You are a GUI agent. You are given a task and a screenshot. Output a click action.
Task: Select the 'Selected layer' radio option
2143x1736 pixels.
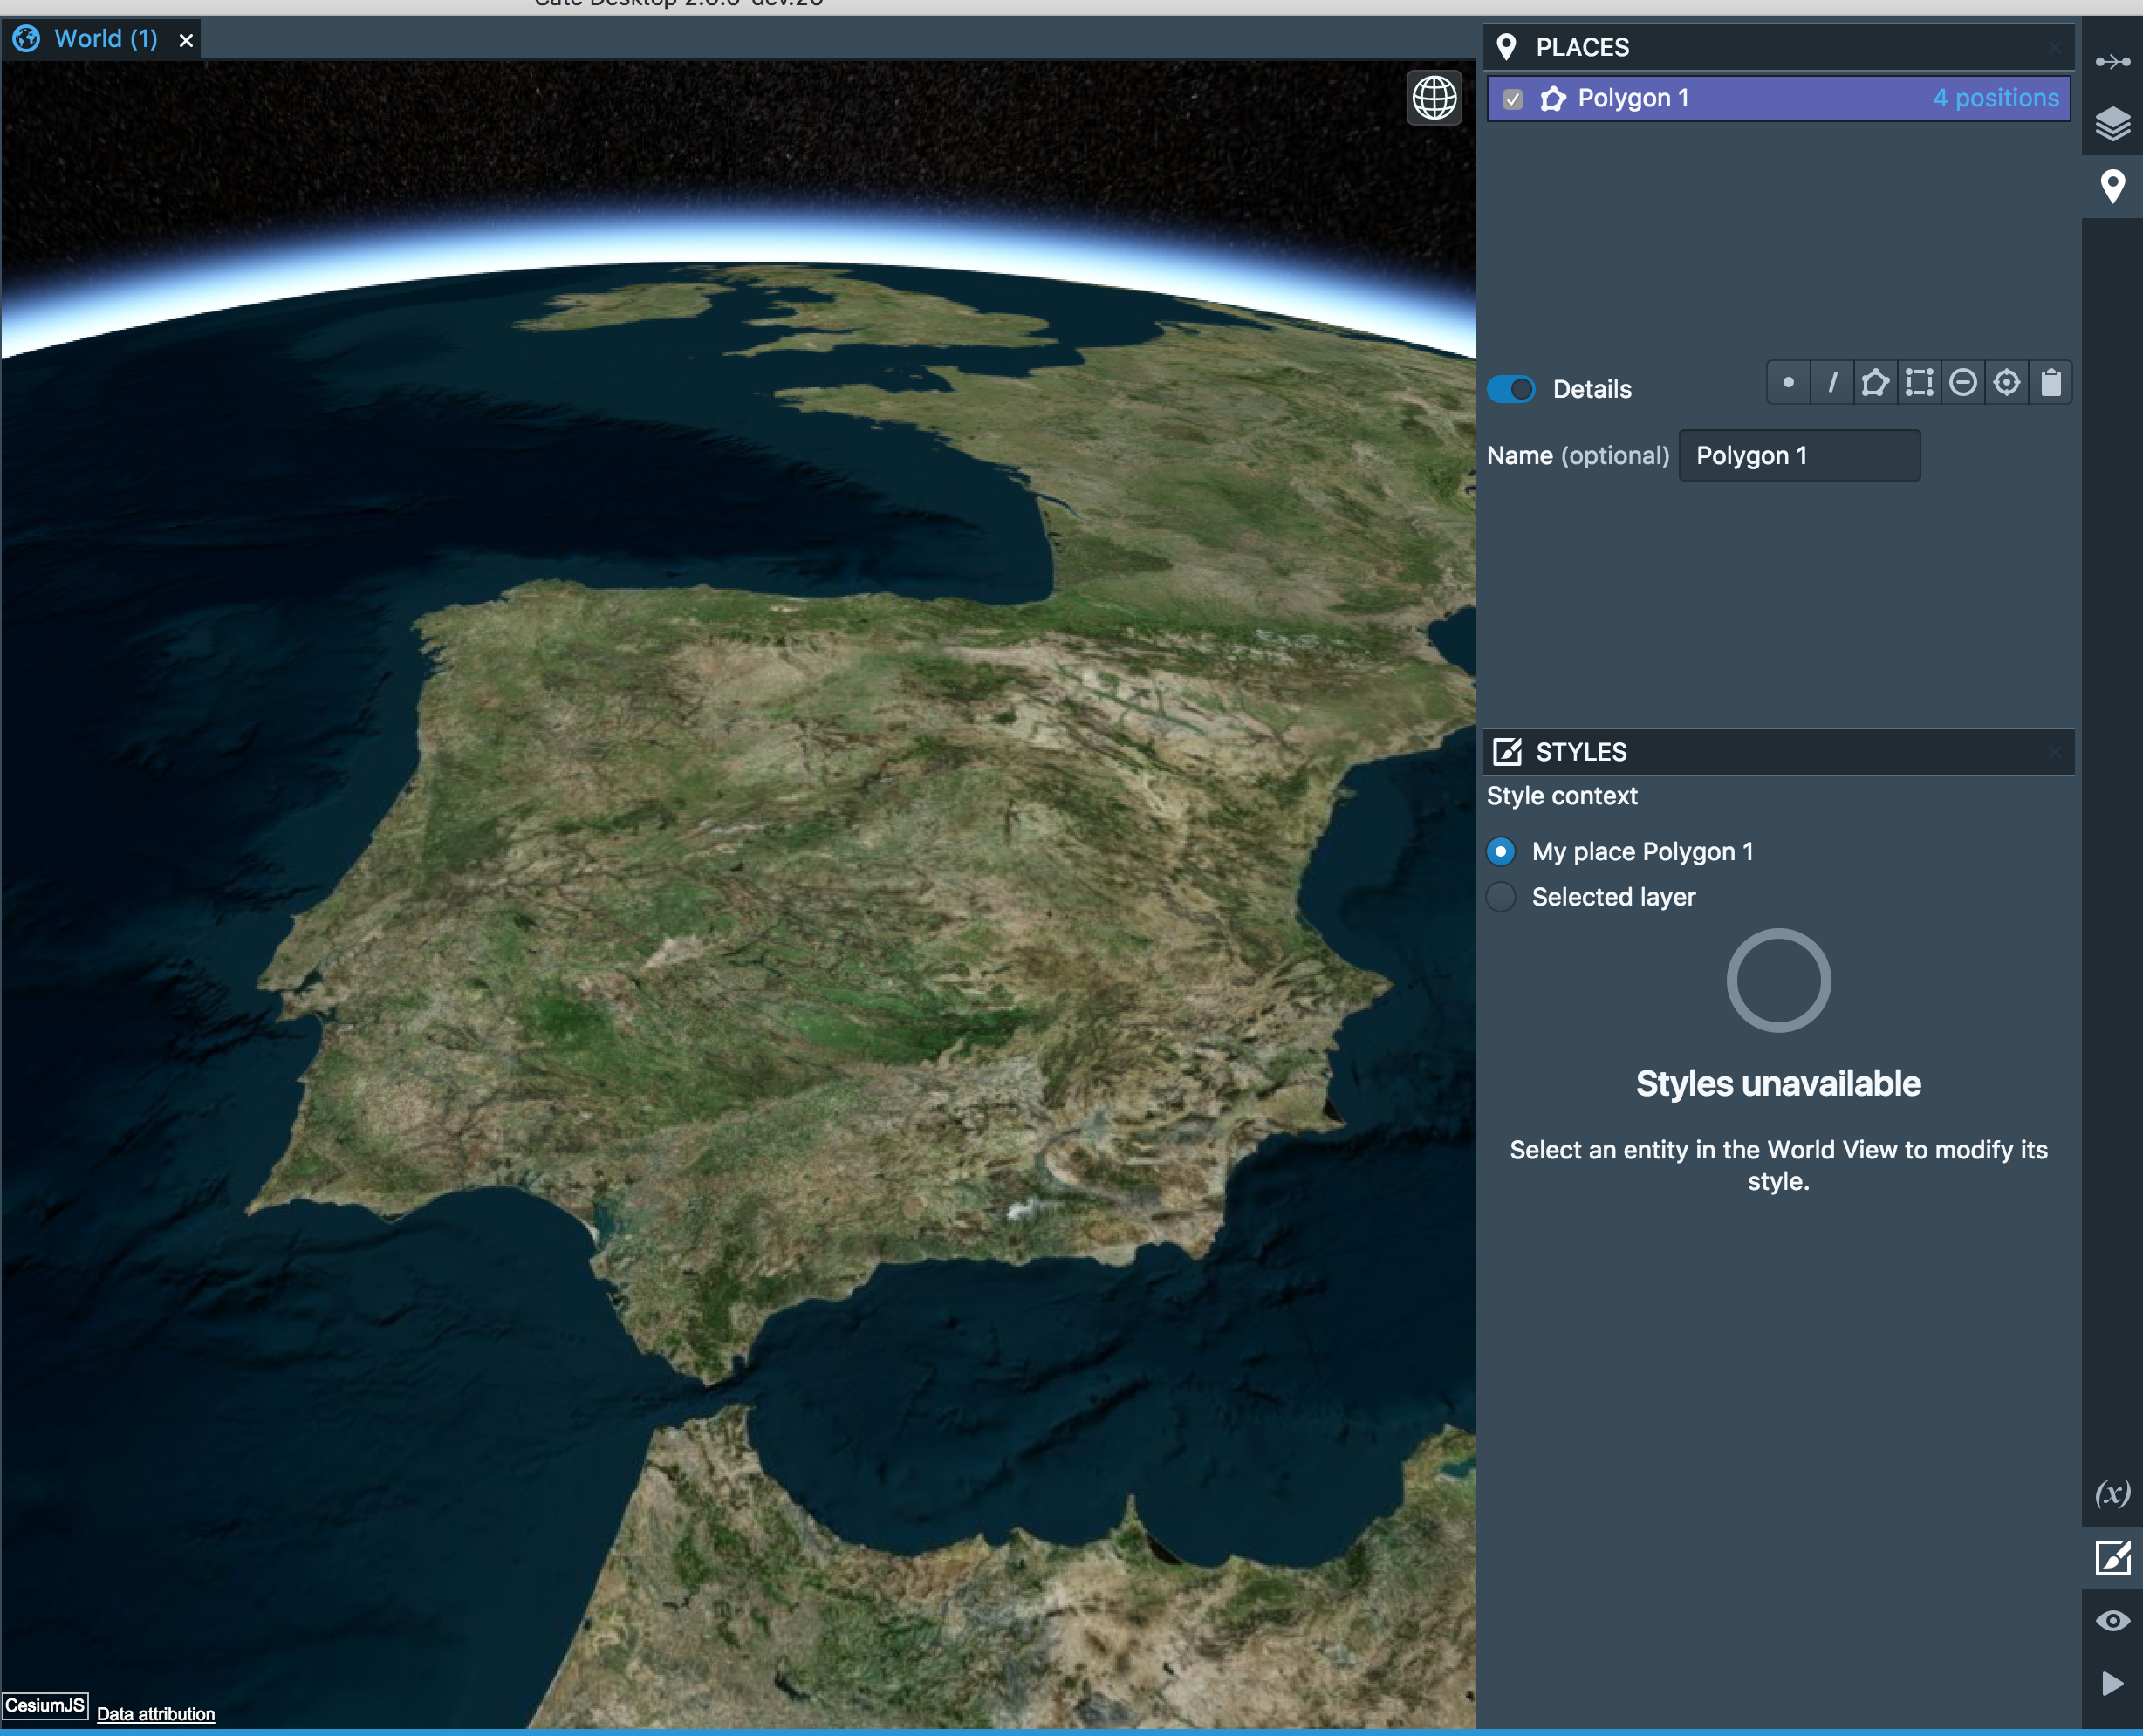pyautogui.click(x=1501, y=897)
